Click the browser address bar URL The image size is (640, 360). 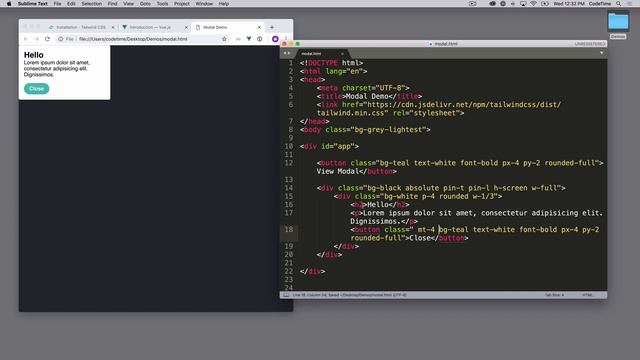point(133,39)
